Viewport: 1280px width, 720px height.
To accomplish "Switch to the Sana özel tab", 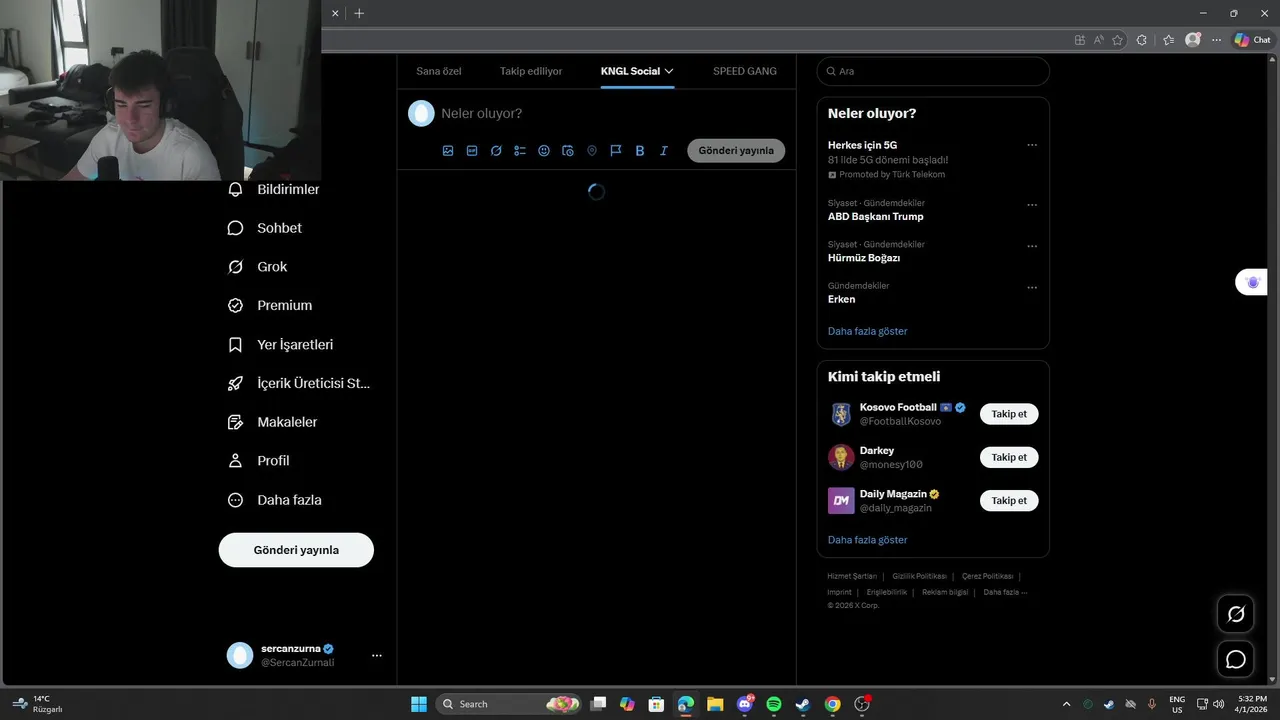I will [x=439, y=71].
